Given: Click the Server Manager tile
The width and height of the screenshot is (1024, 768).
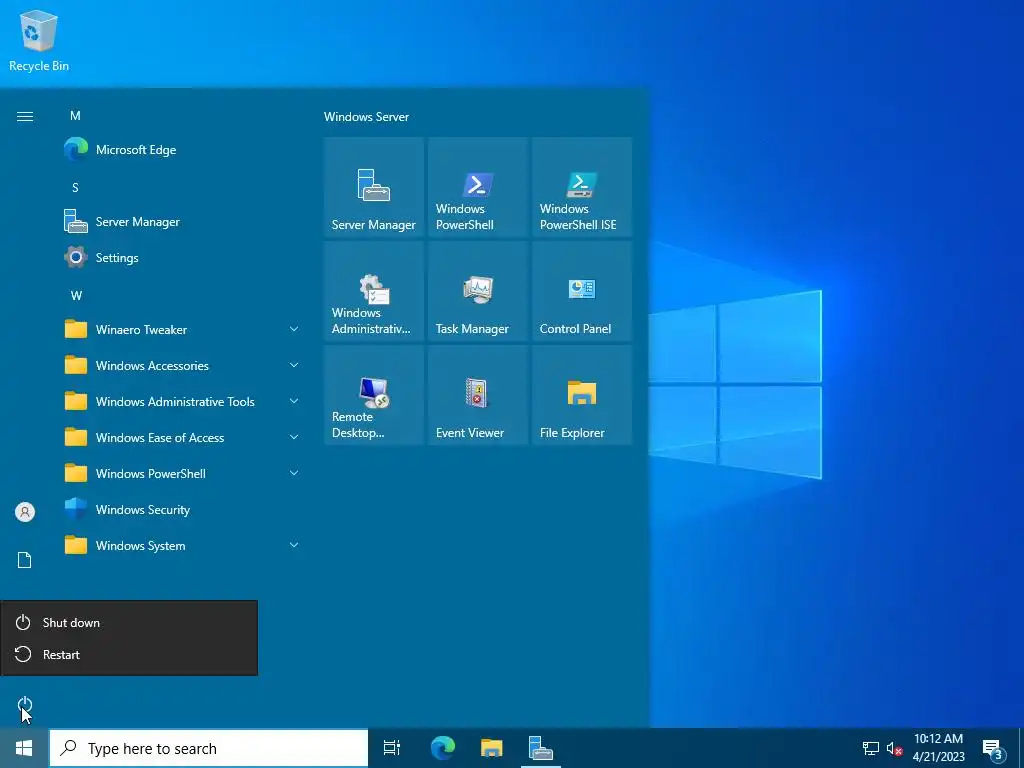Looking at the screenshot, I should [x=374, y=187].
